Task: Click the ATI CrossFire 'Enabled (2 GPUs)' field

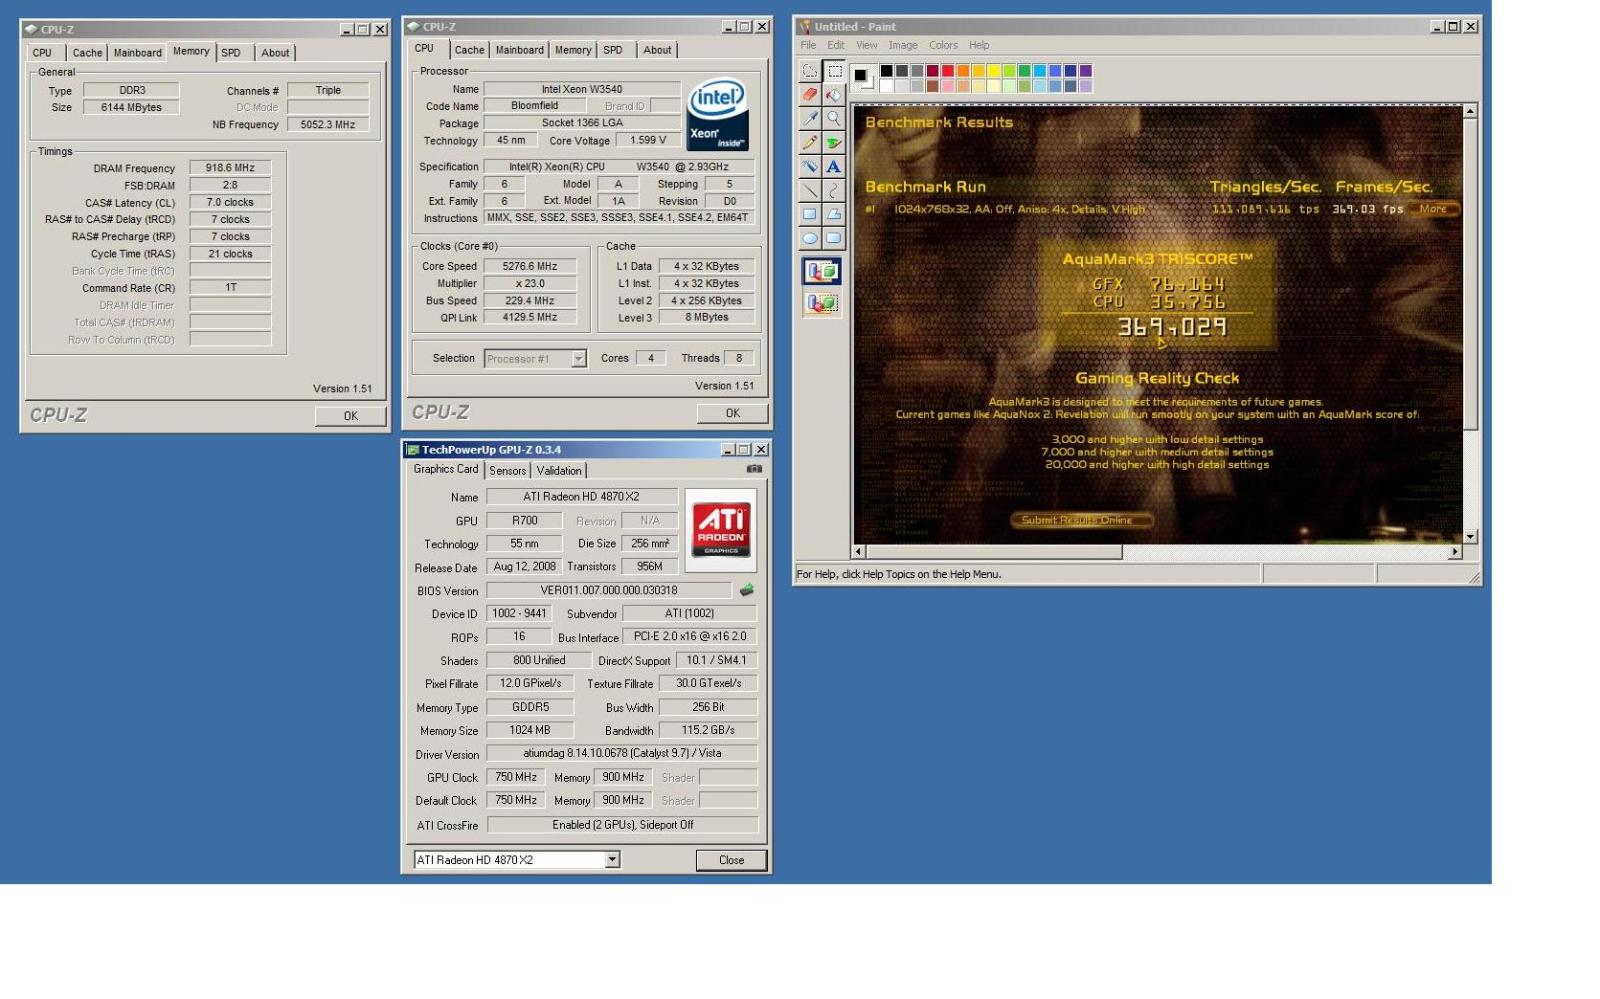Action: point(622,825)
